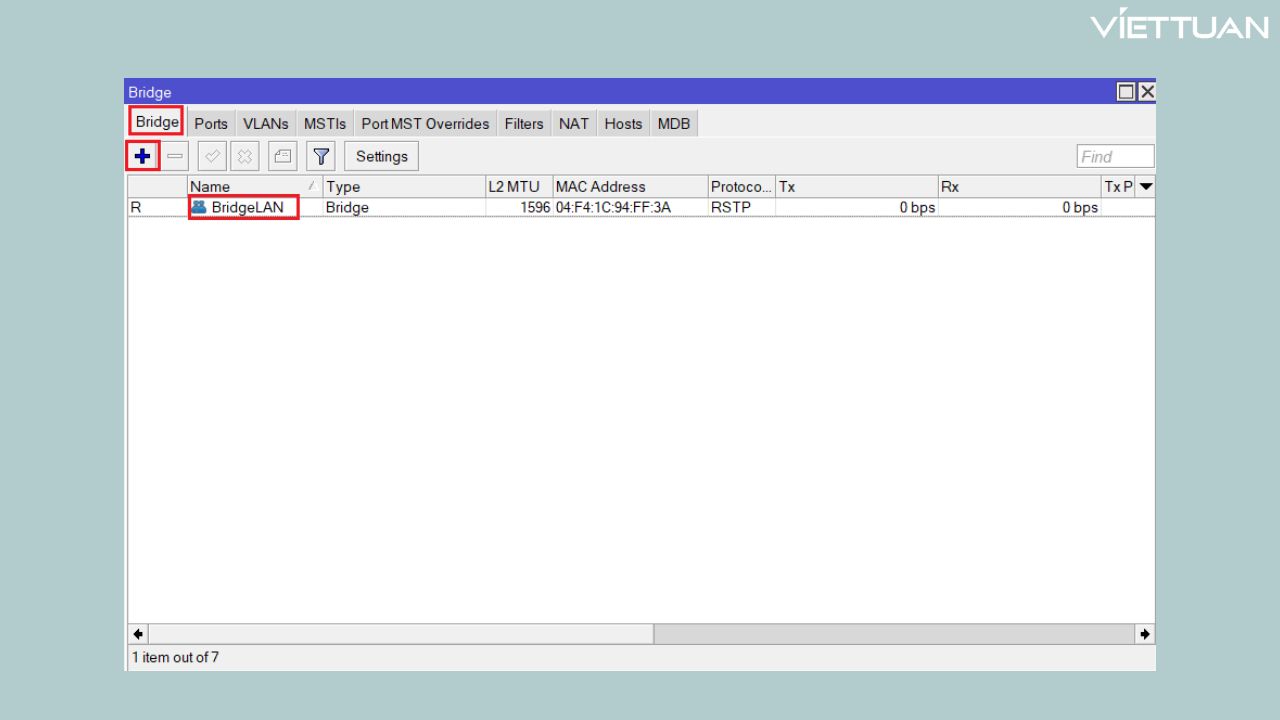The height and width of the screenshot is (720, 1280).
Task: Click the right scroll arrow of horizontal scrollbar
Action: (1145, 633)
